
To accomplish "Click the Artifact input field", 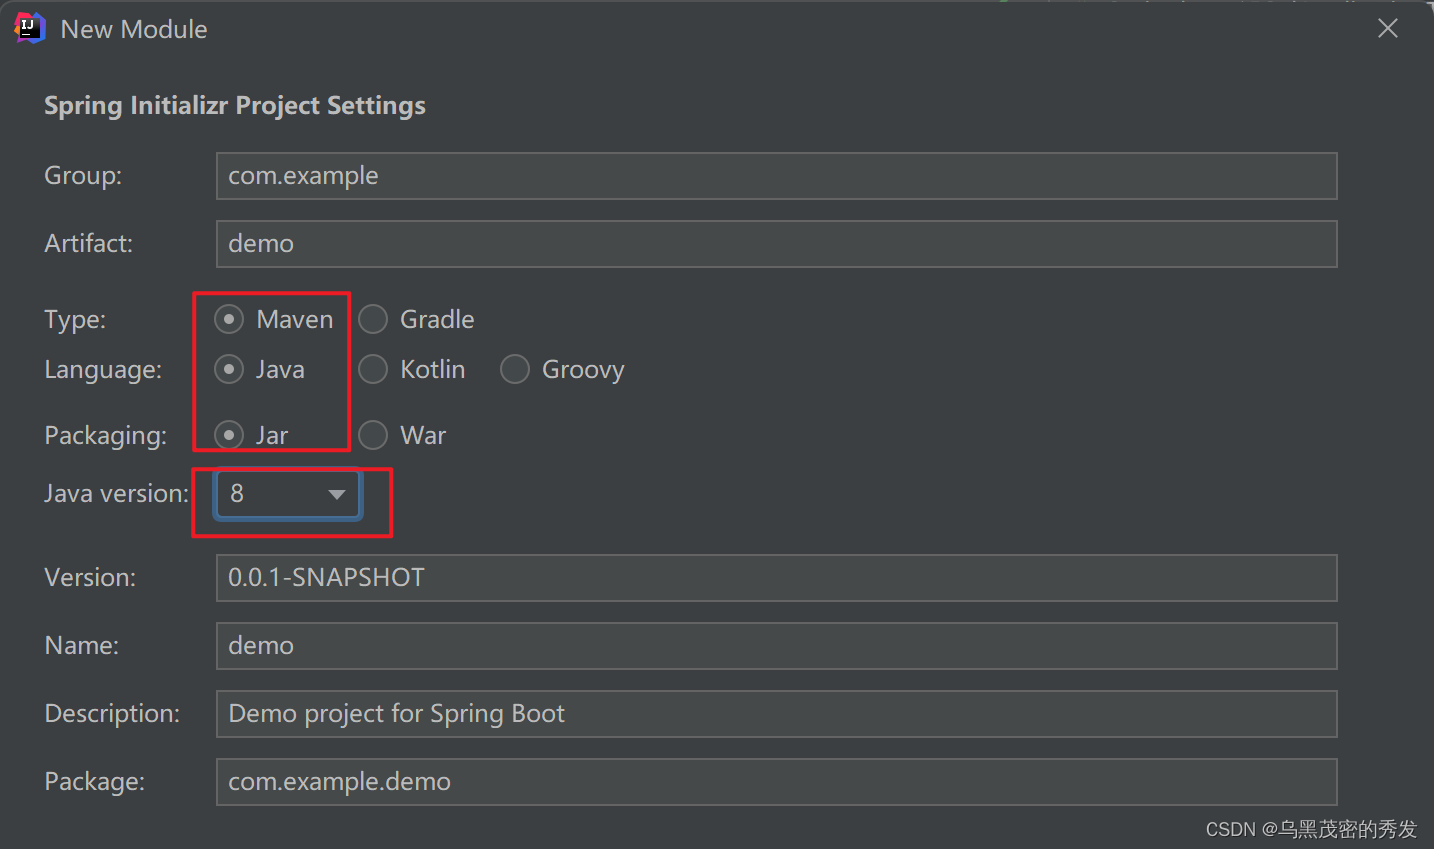I will coord(776,244).
